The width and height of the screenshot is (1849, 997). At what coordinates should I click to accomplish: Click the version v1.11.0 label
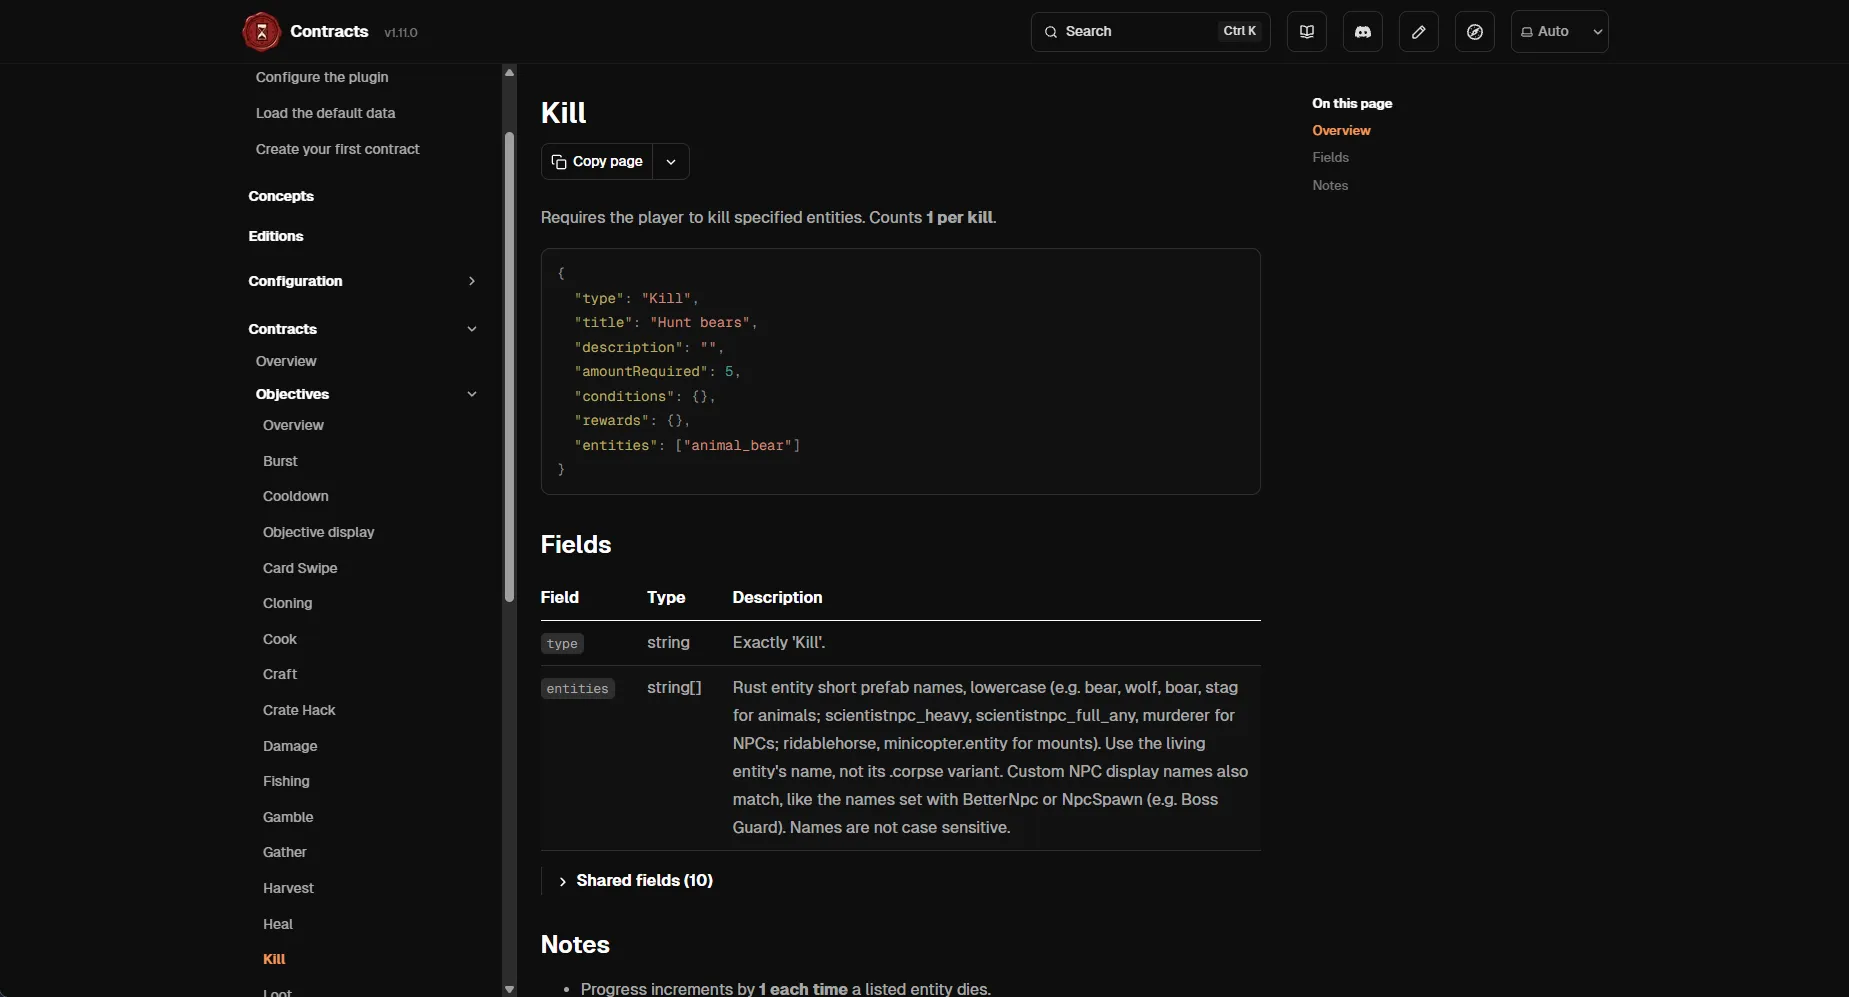click(x=401, y=33)
